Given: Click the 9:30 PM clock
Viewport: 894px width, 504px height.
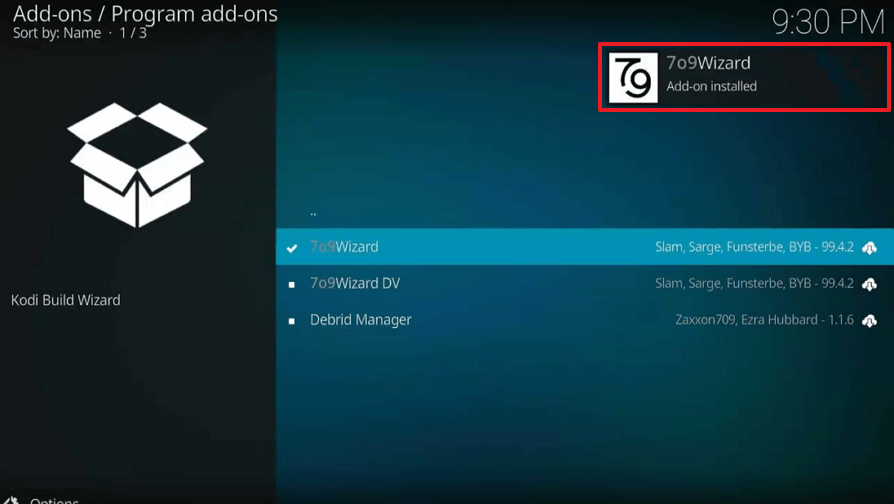Looking at the screenshot, I should tap(828, 22).
